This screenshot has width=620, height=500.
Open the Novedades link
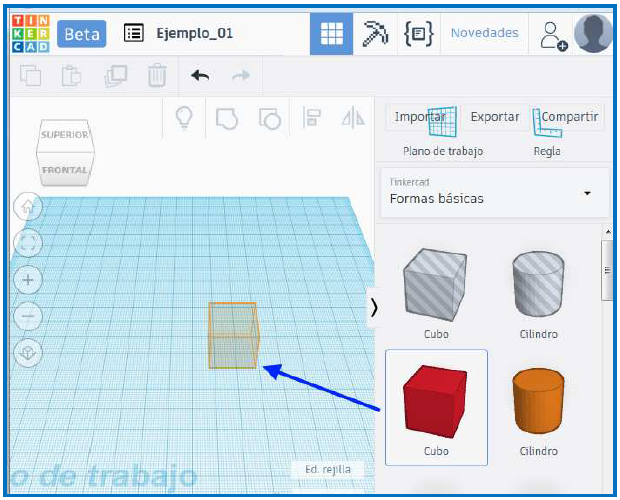(484, 33)
